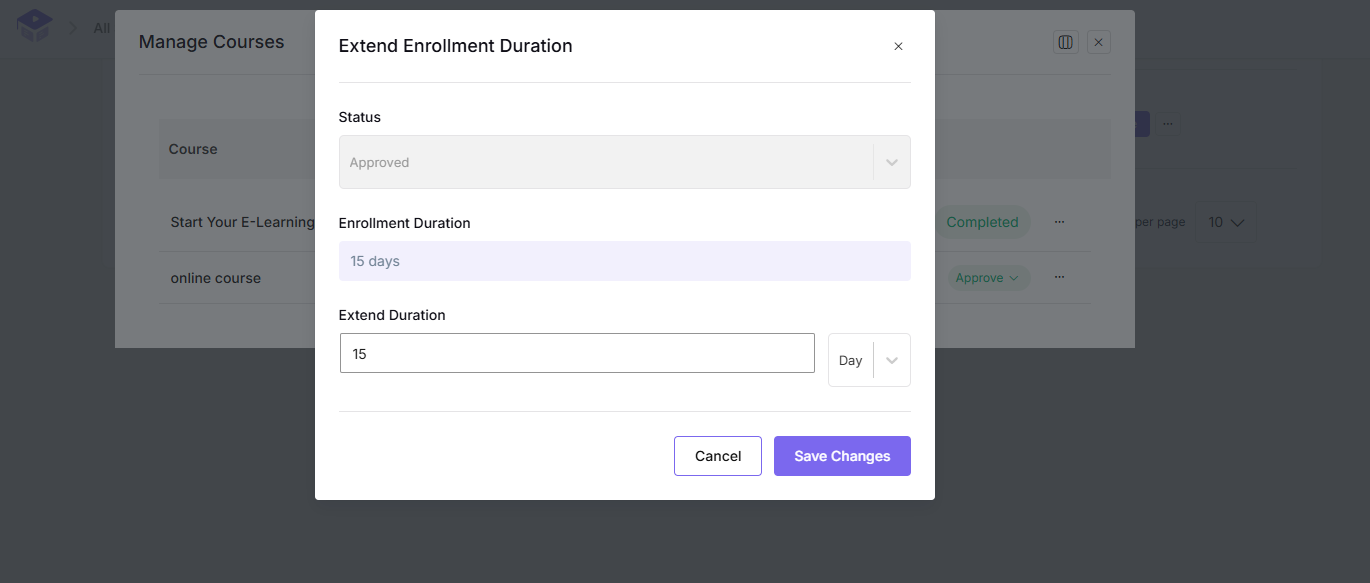This screenshot has height=583, width=1370.
Task: Close the Manage Courses panel
Action: coord(1098,42)
